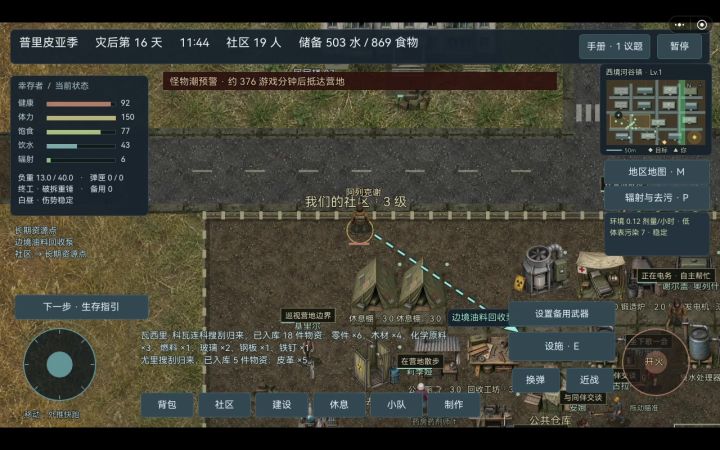
Task: Click the 公共仓库 warehouse label
Action: point(550,420)
